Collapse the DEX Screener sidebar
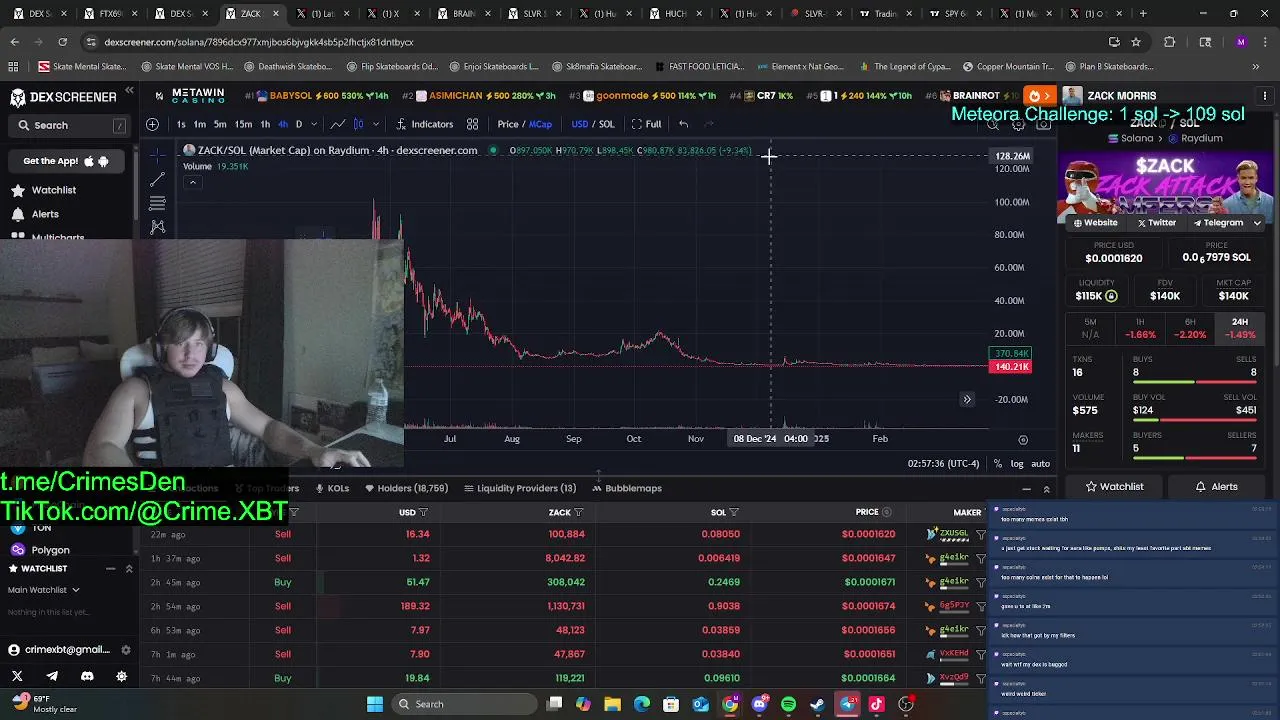The image size is (1280, 720). (x=129, y=91)
